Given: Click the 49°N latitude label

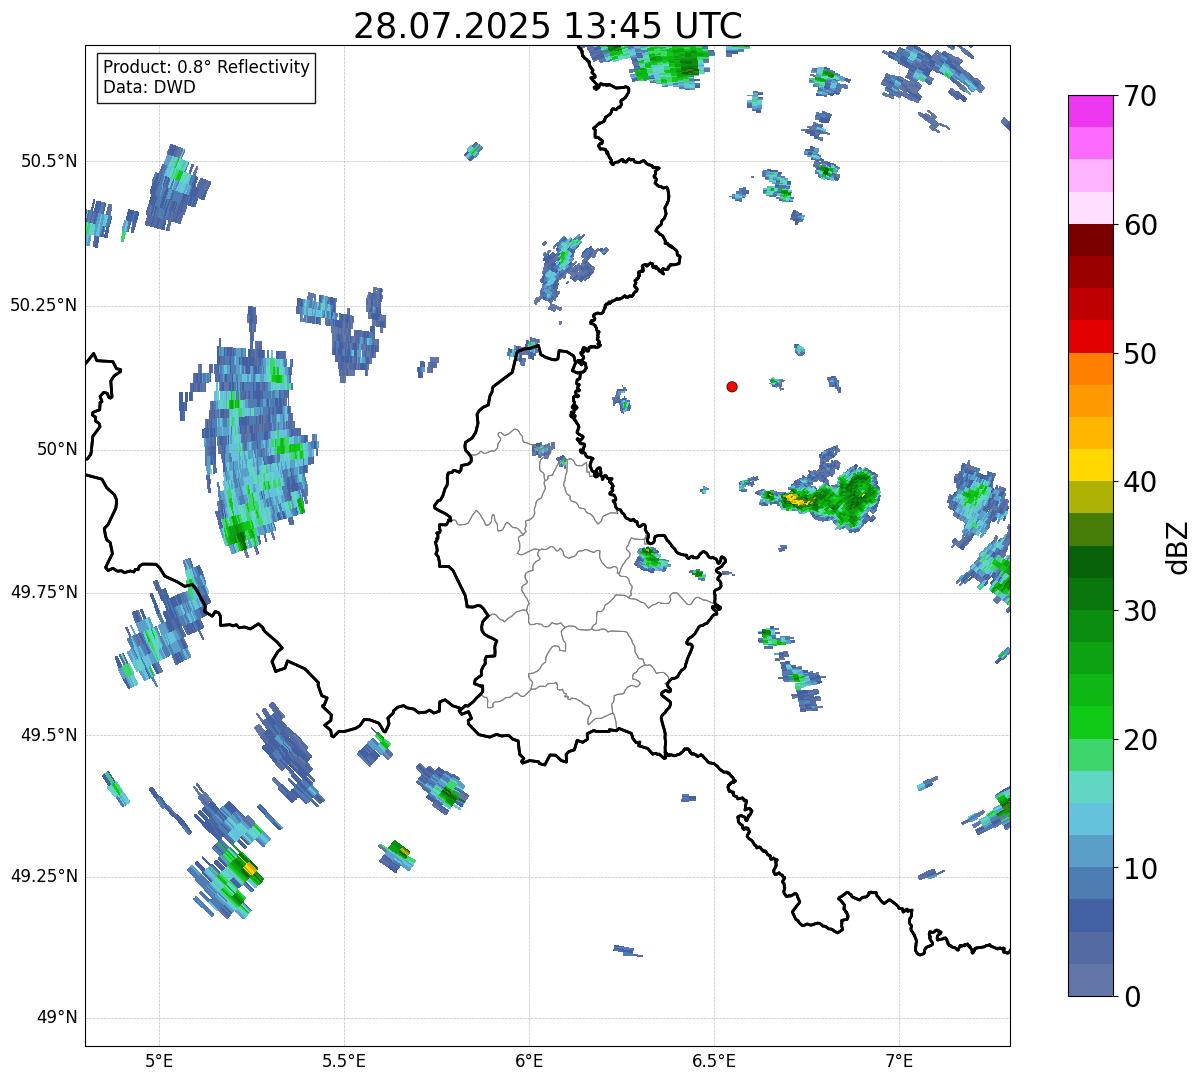Looking at the screenshot, I should pyautogui.click(x=57, y=1017).
